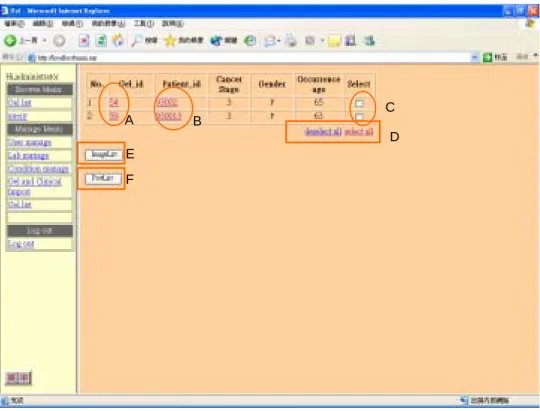Click the select all link
Image resolution: width=540 pixels, height=411 pixels.
(x=359, y=132)
